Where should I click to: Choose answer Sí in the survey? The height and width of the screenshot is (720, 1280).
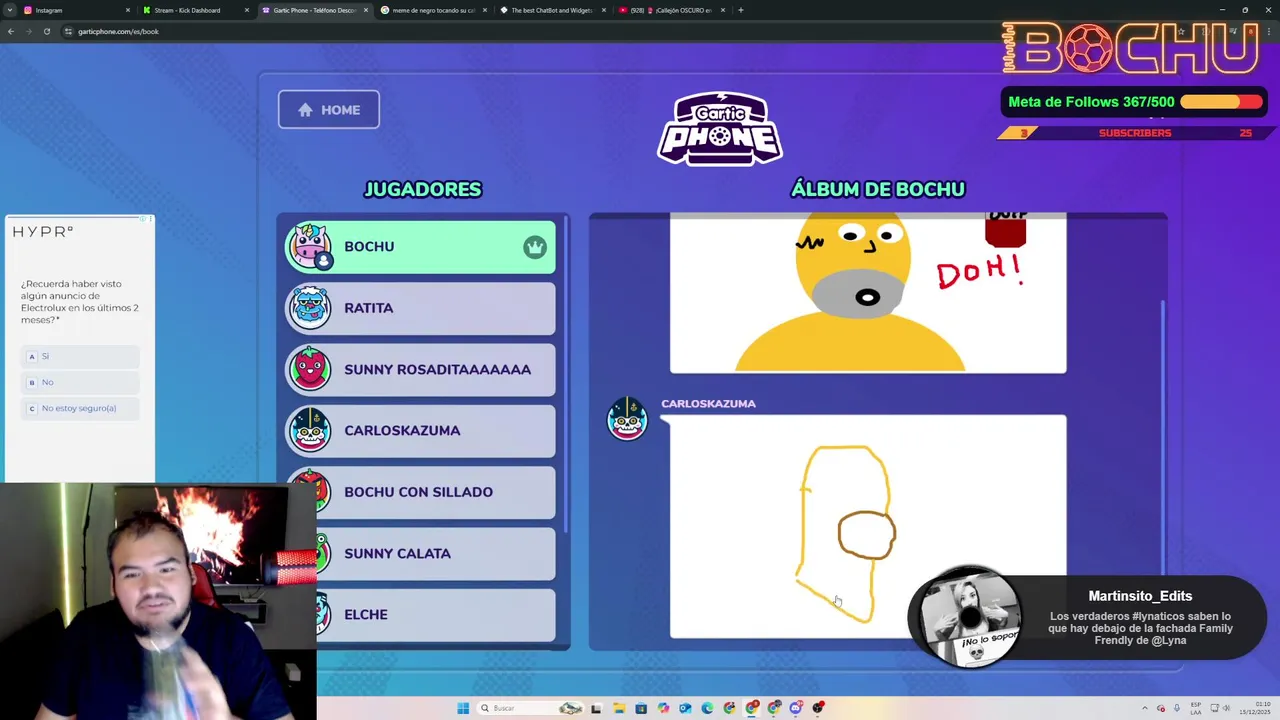pos(81,356)
